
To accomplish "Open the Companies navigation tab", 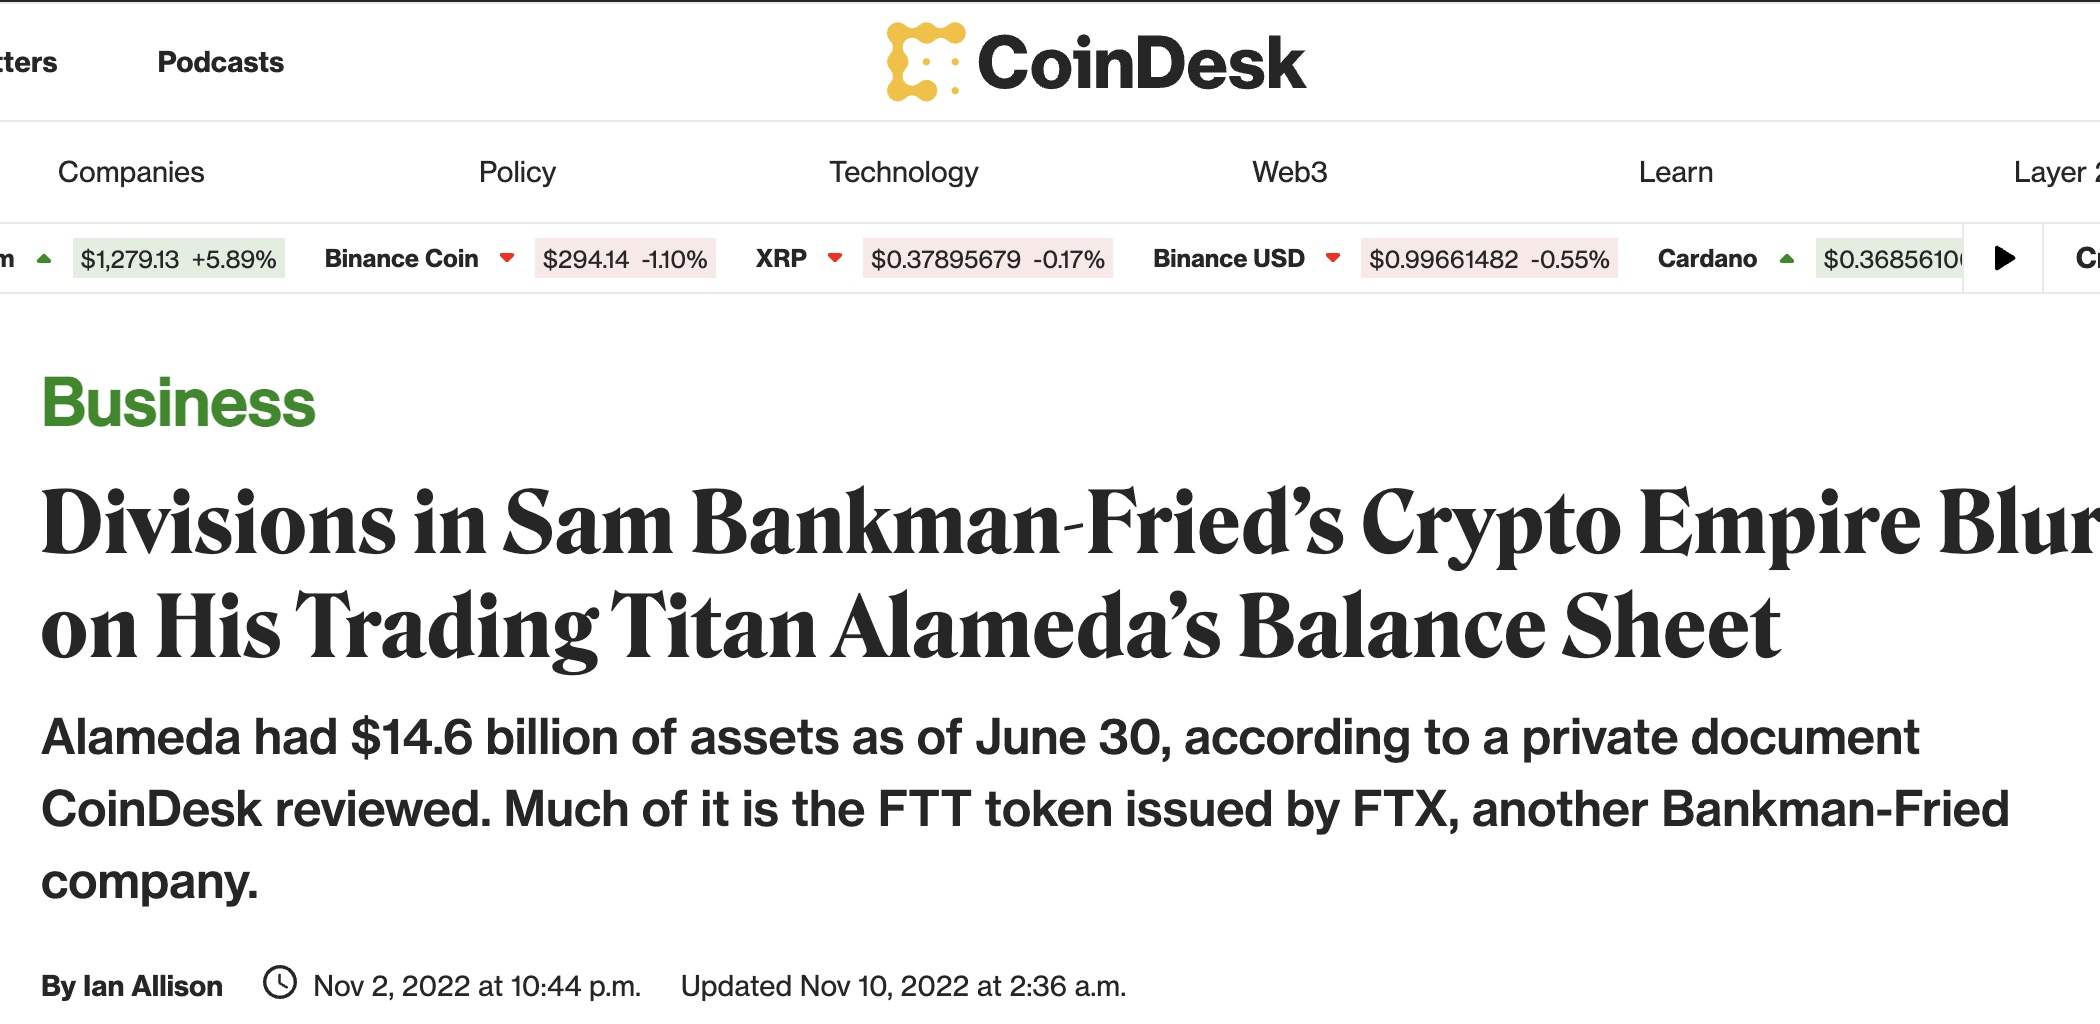I will [x=131, y=172].
